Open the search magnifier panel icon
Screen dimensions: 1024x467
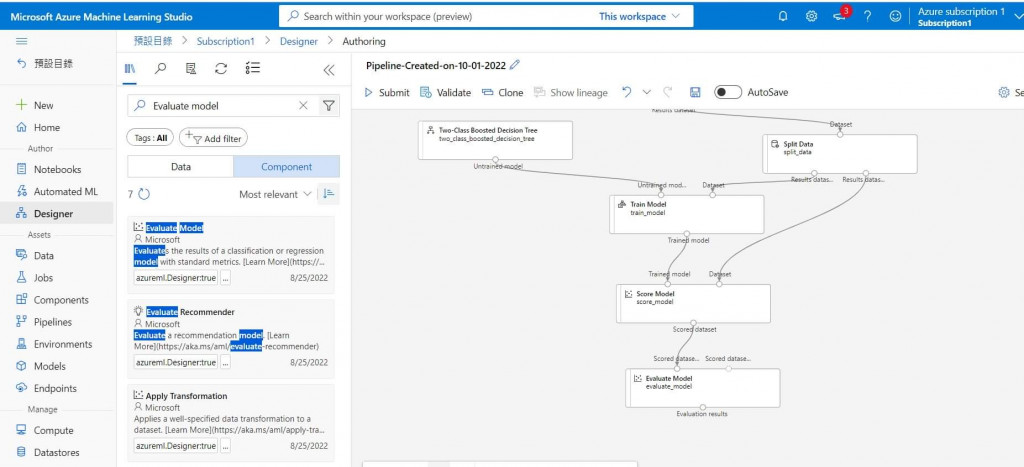[160, 69]
